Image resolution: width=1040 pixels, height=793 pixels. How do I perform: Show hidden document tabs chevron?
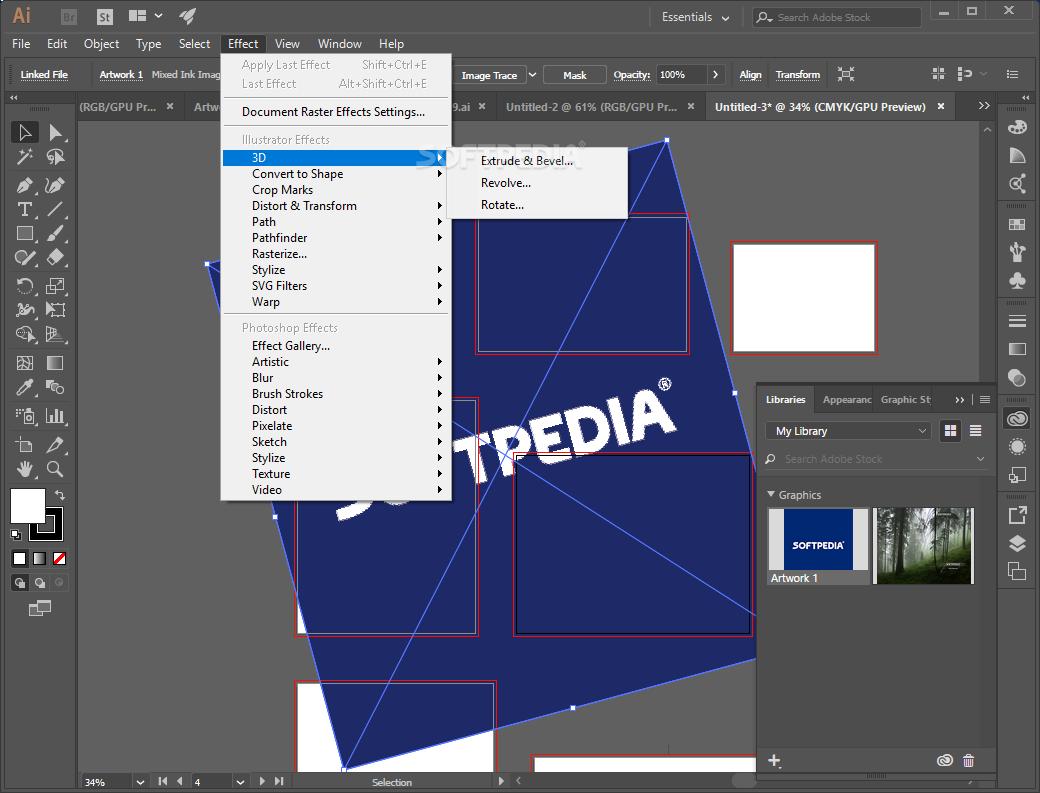pos(984,106)
